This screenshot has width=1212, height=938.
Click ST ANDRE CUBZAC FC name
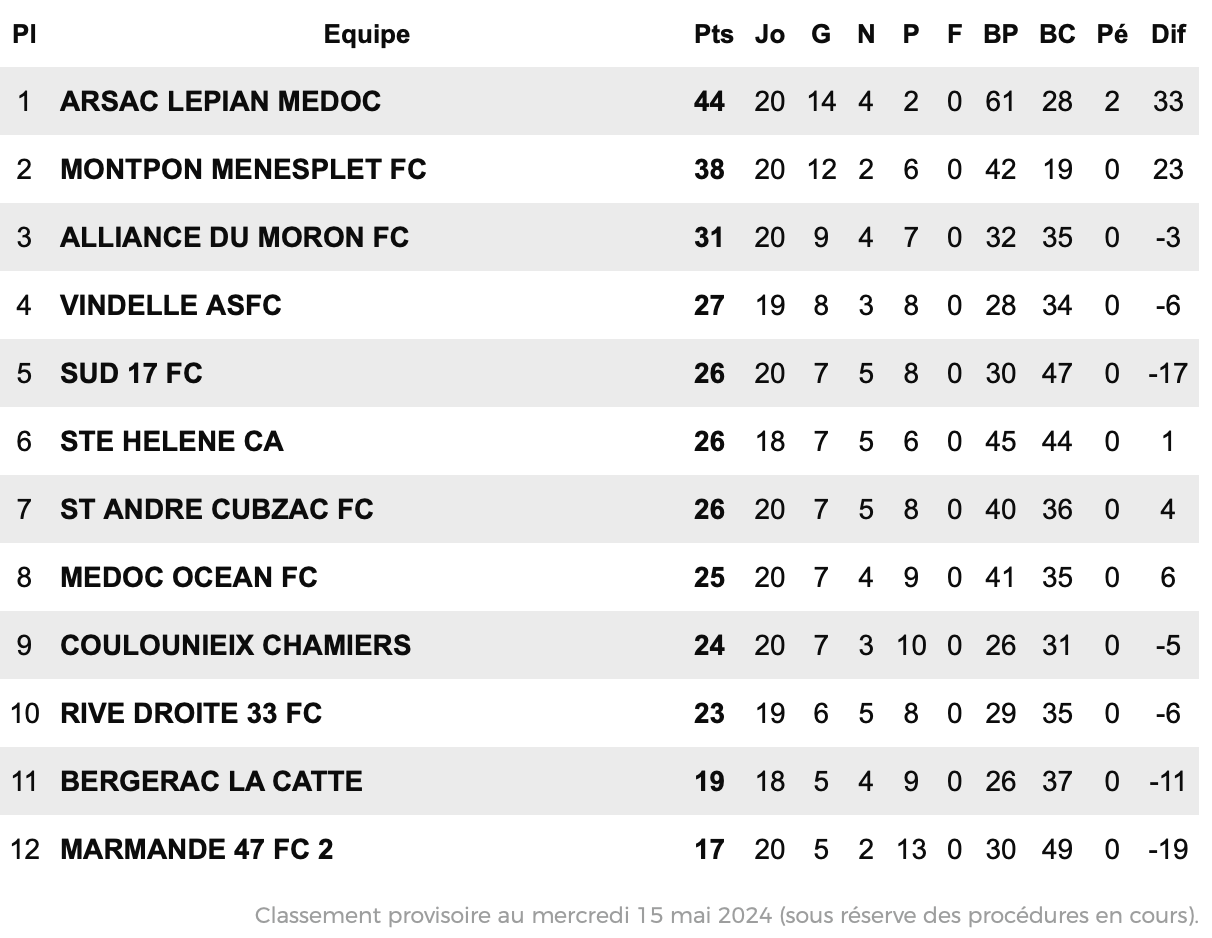click(217, 510)
